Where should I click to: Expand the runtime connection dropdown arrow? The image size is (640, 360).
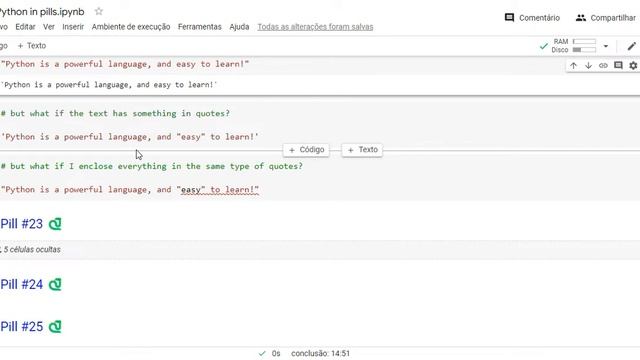point(606,46)
